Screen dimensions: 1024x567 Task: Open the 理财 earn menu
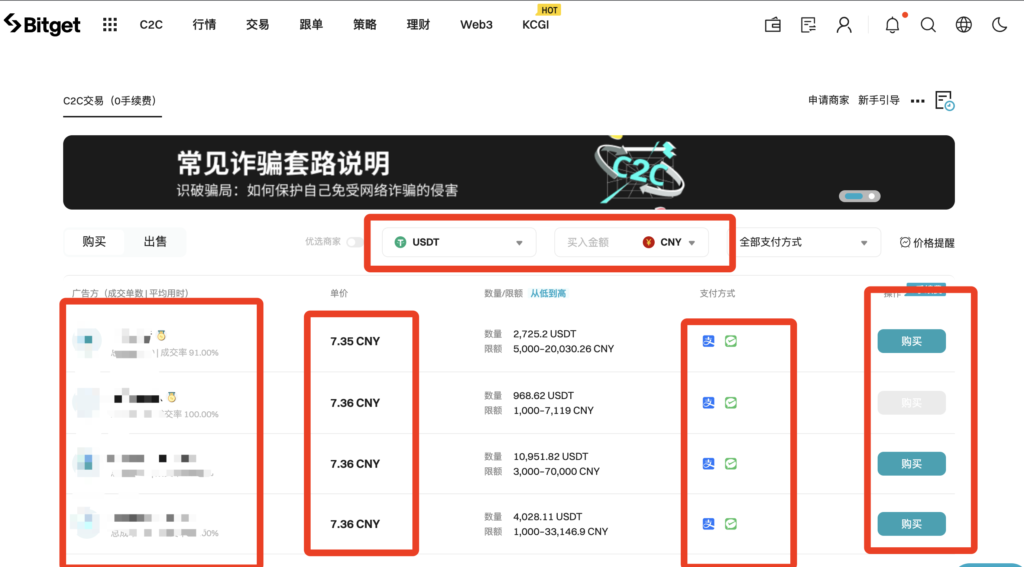[x=418, y=25]
